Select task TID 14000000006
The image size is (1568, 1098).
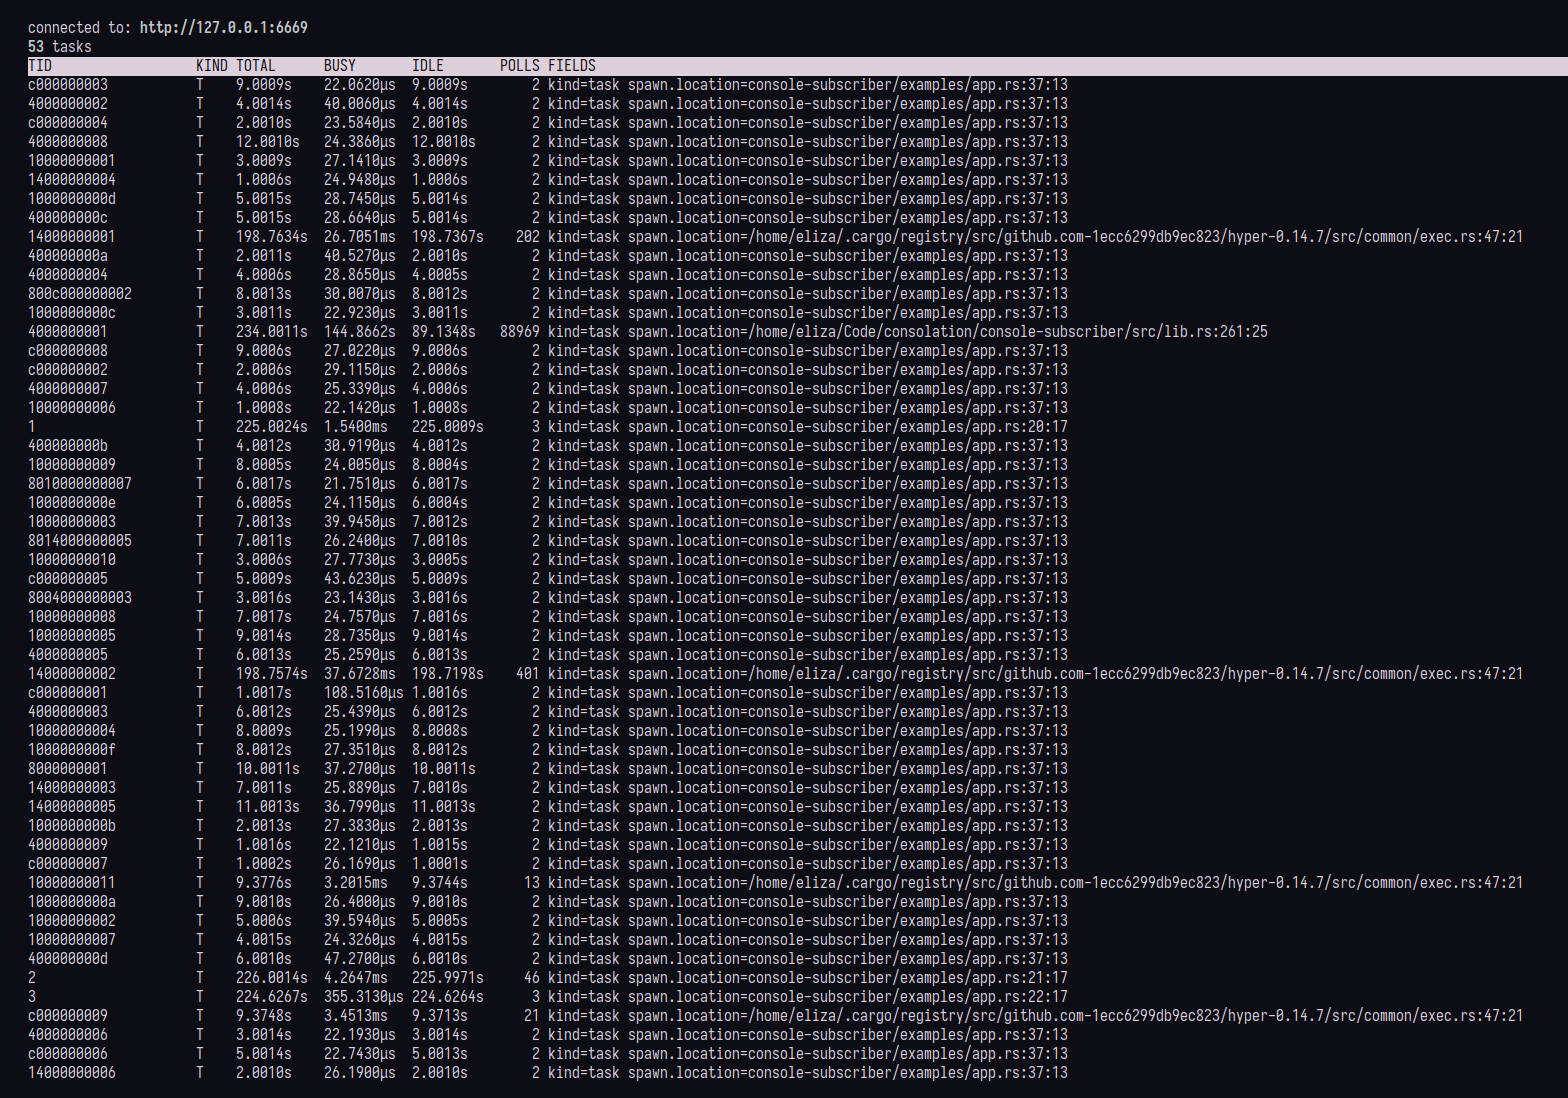72,1073
